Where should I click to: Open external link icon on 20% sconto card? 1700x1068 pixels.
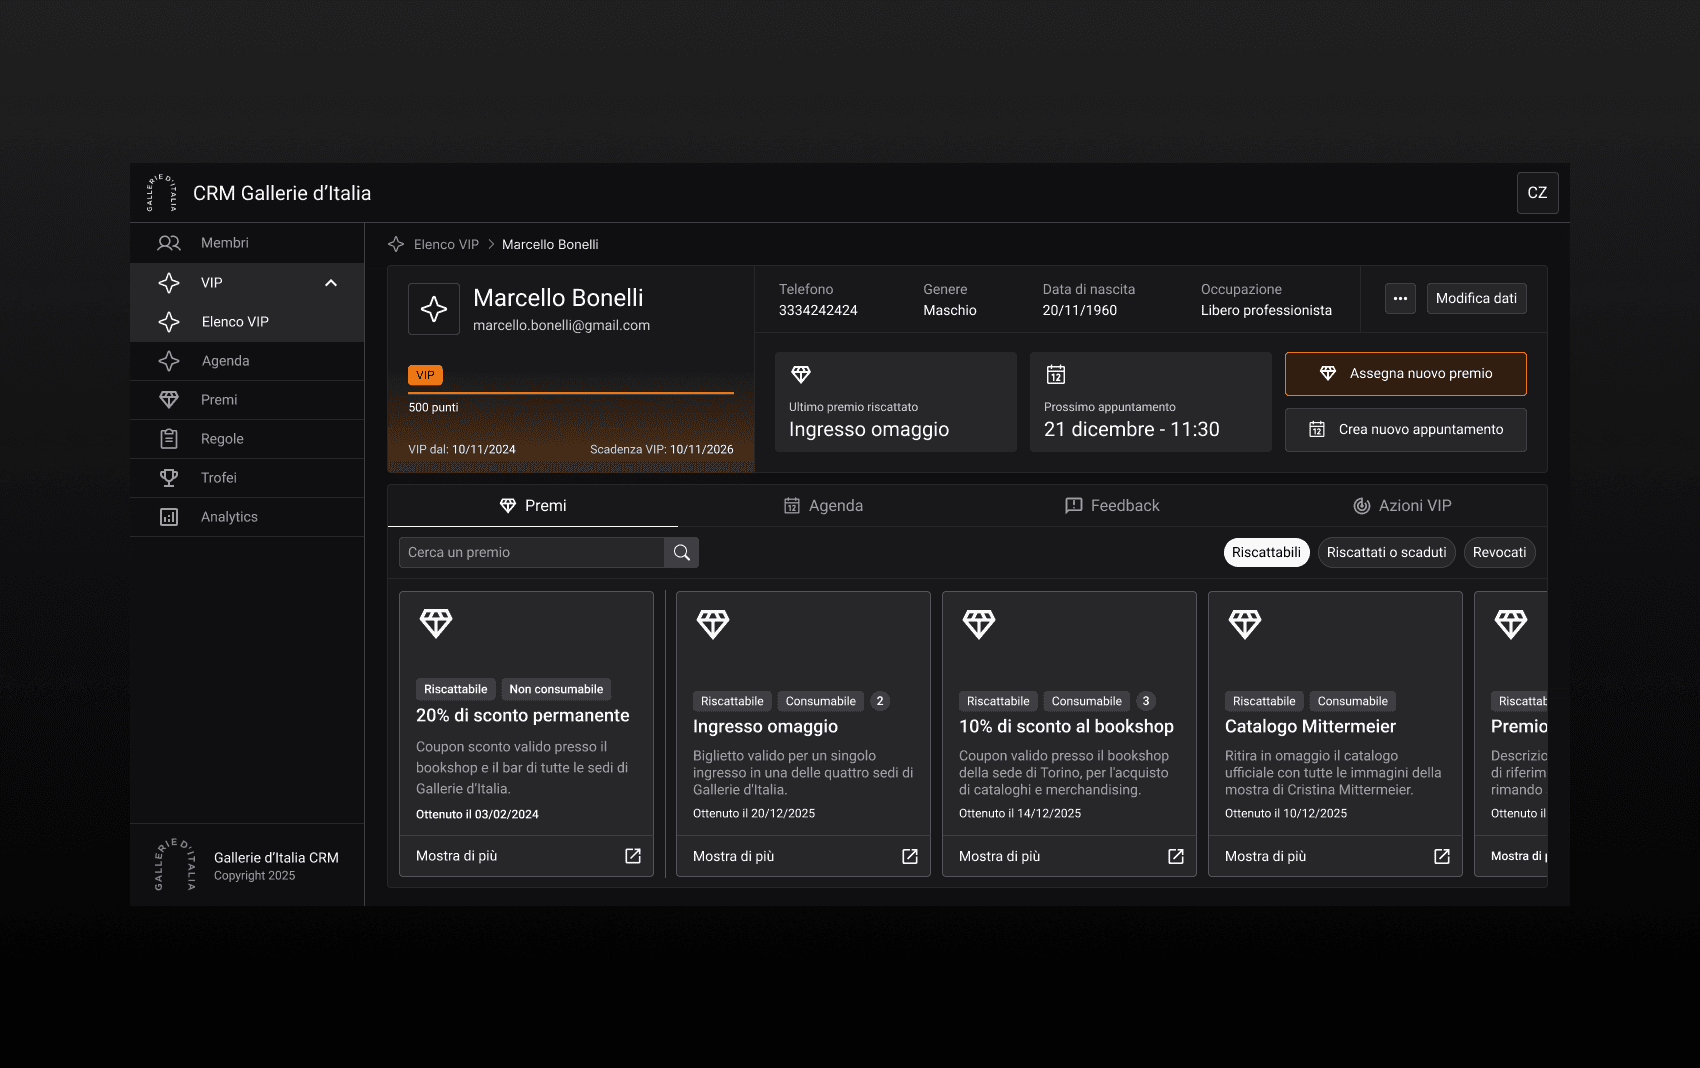(633, 856)
